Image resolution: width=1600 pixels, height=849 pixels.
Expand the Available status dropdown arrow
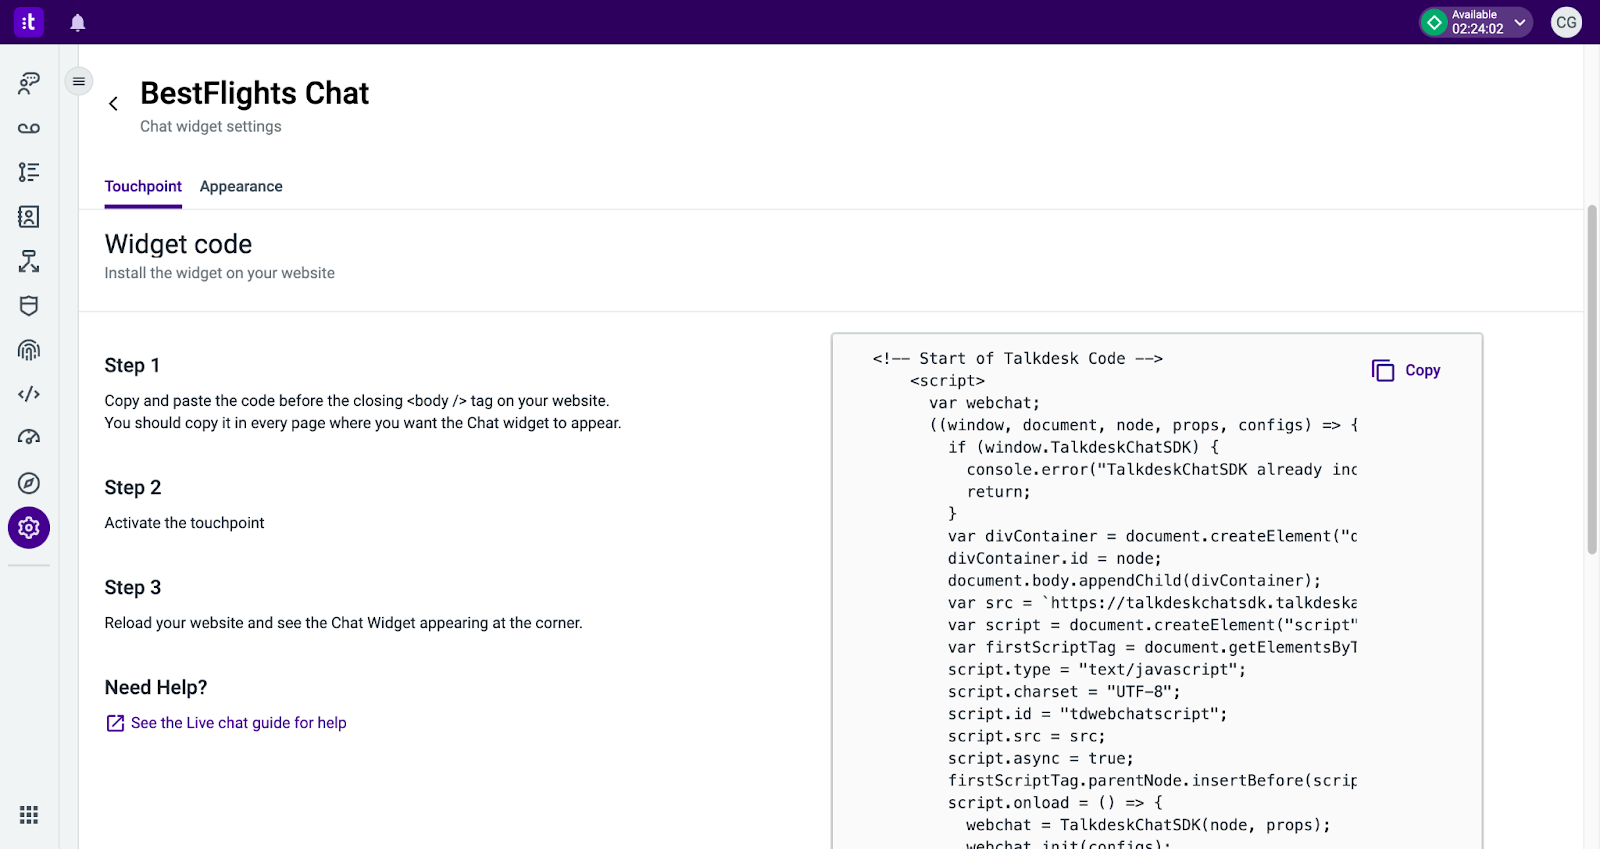coord(1520,22)
